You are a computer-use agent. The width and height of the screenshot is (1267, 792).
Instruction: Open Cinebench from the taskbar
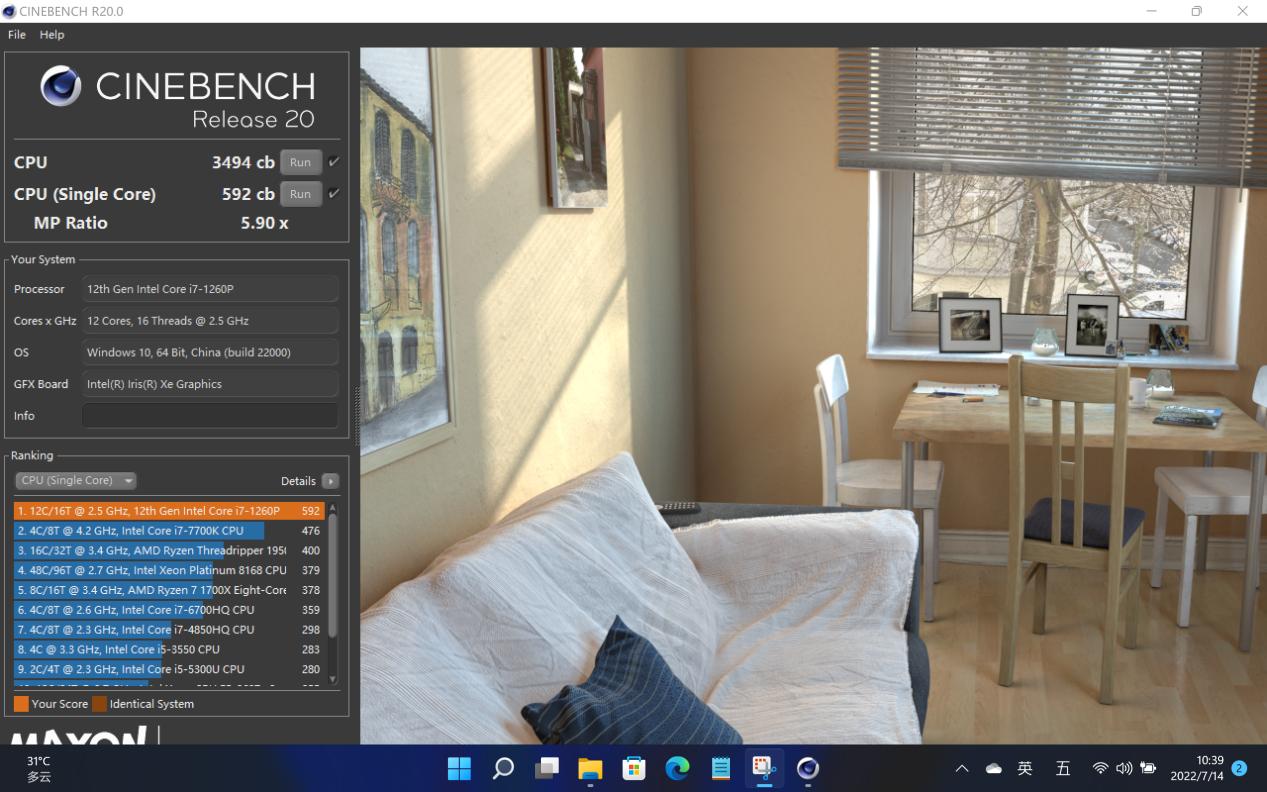(x=808, y=768)
